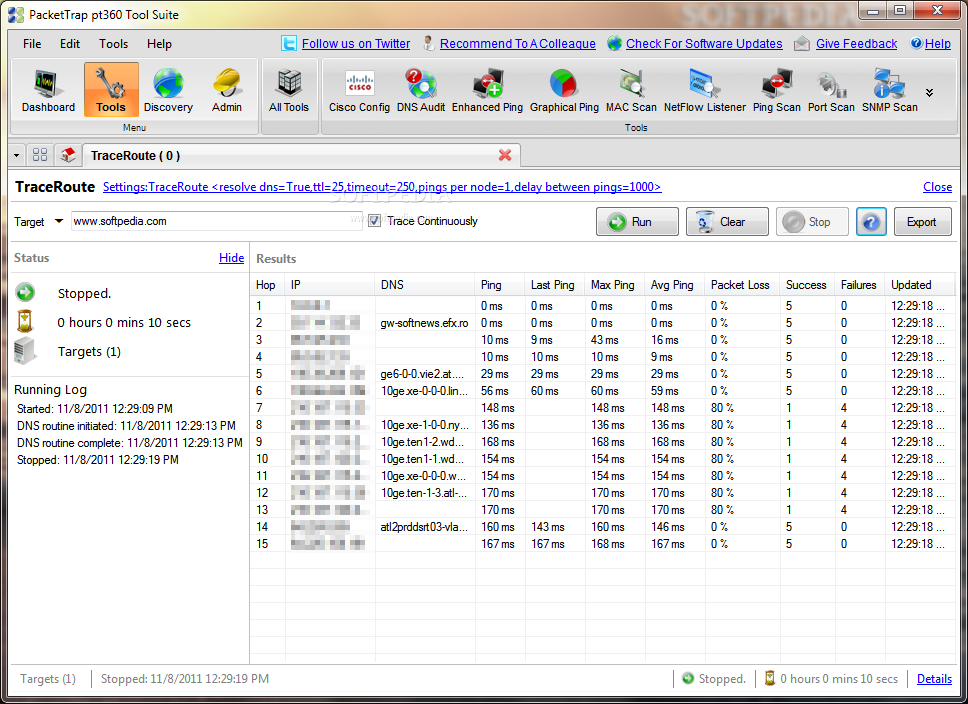
Task: Open the Edit menu
Action: [70, 44]
